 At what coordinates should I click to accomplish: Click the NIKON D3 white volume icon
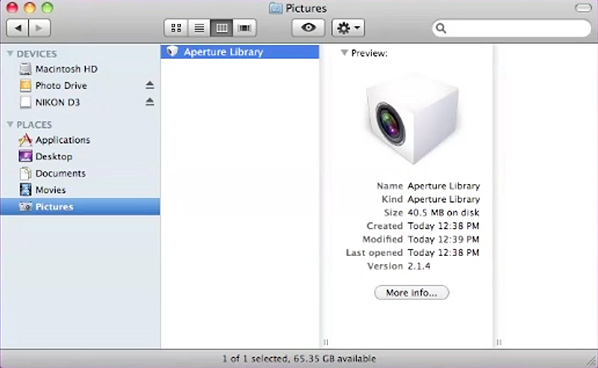(25, 102)
